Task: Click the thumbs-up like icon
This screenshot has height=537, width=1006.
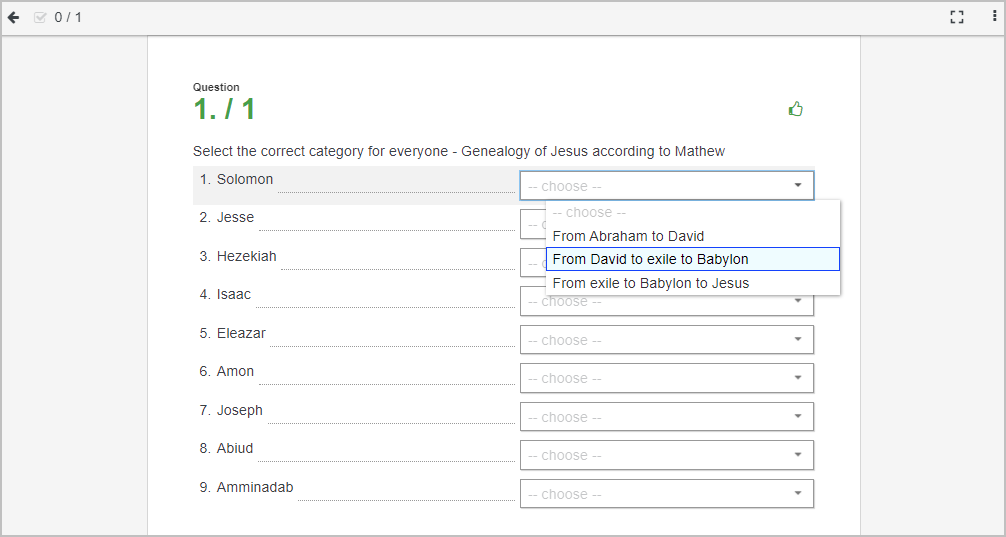Action: pos(796,109)
